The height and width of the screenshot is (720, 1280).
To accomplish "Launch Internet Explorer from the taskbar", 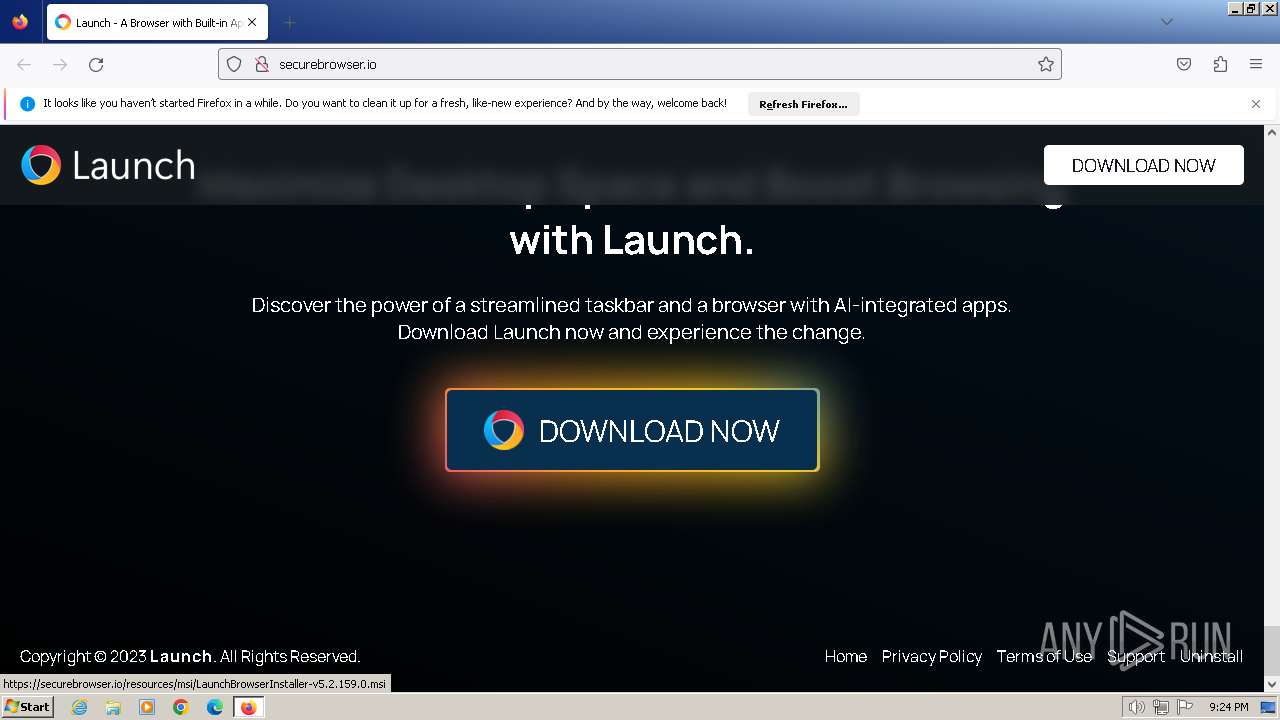I will coord(79,707).
